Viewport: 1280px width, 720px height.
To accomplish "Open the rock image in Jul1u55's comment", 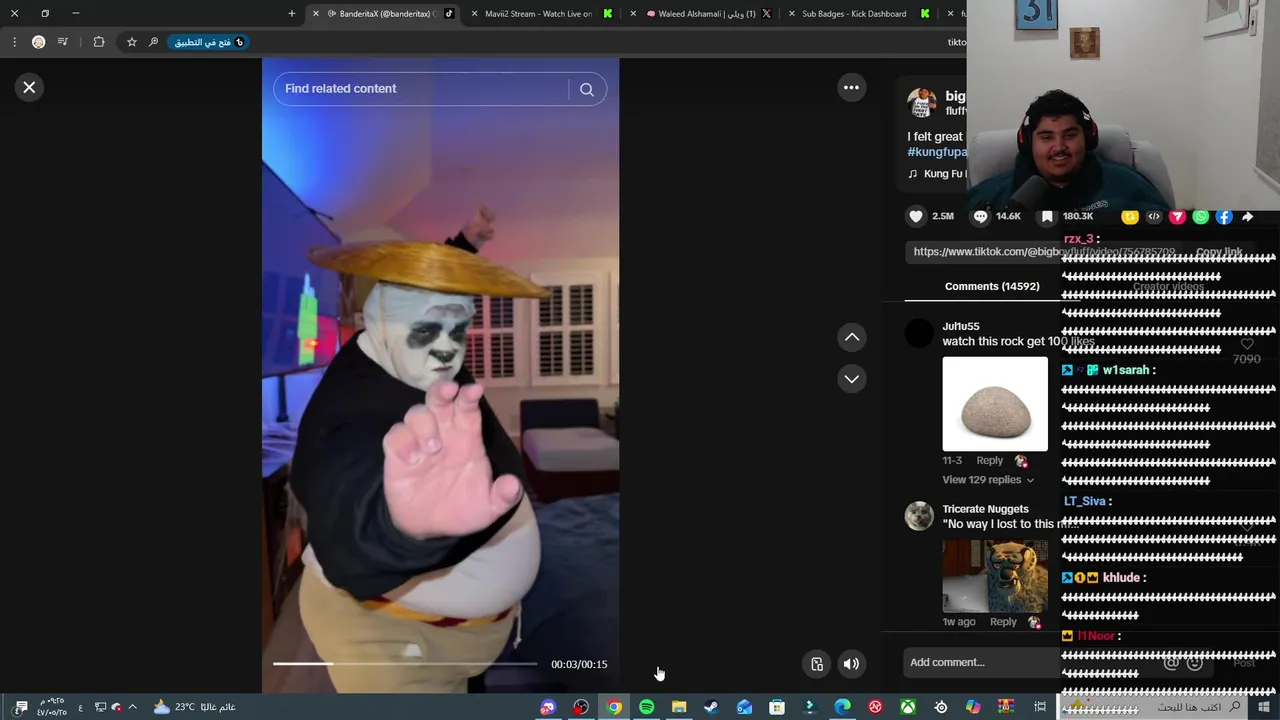I will point(995,404).
